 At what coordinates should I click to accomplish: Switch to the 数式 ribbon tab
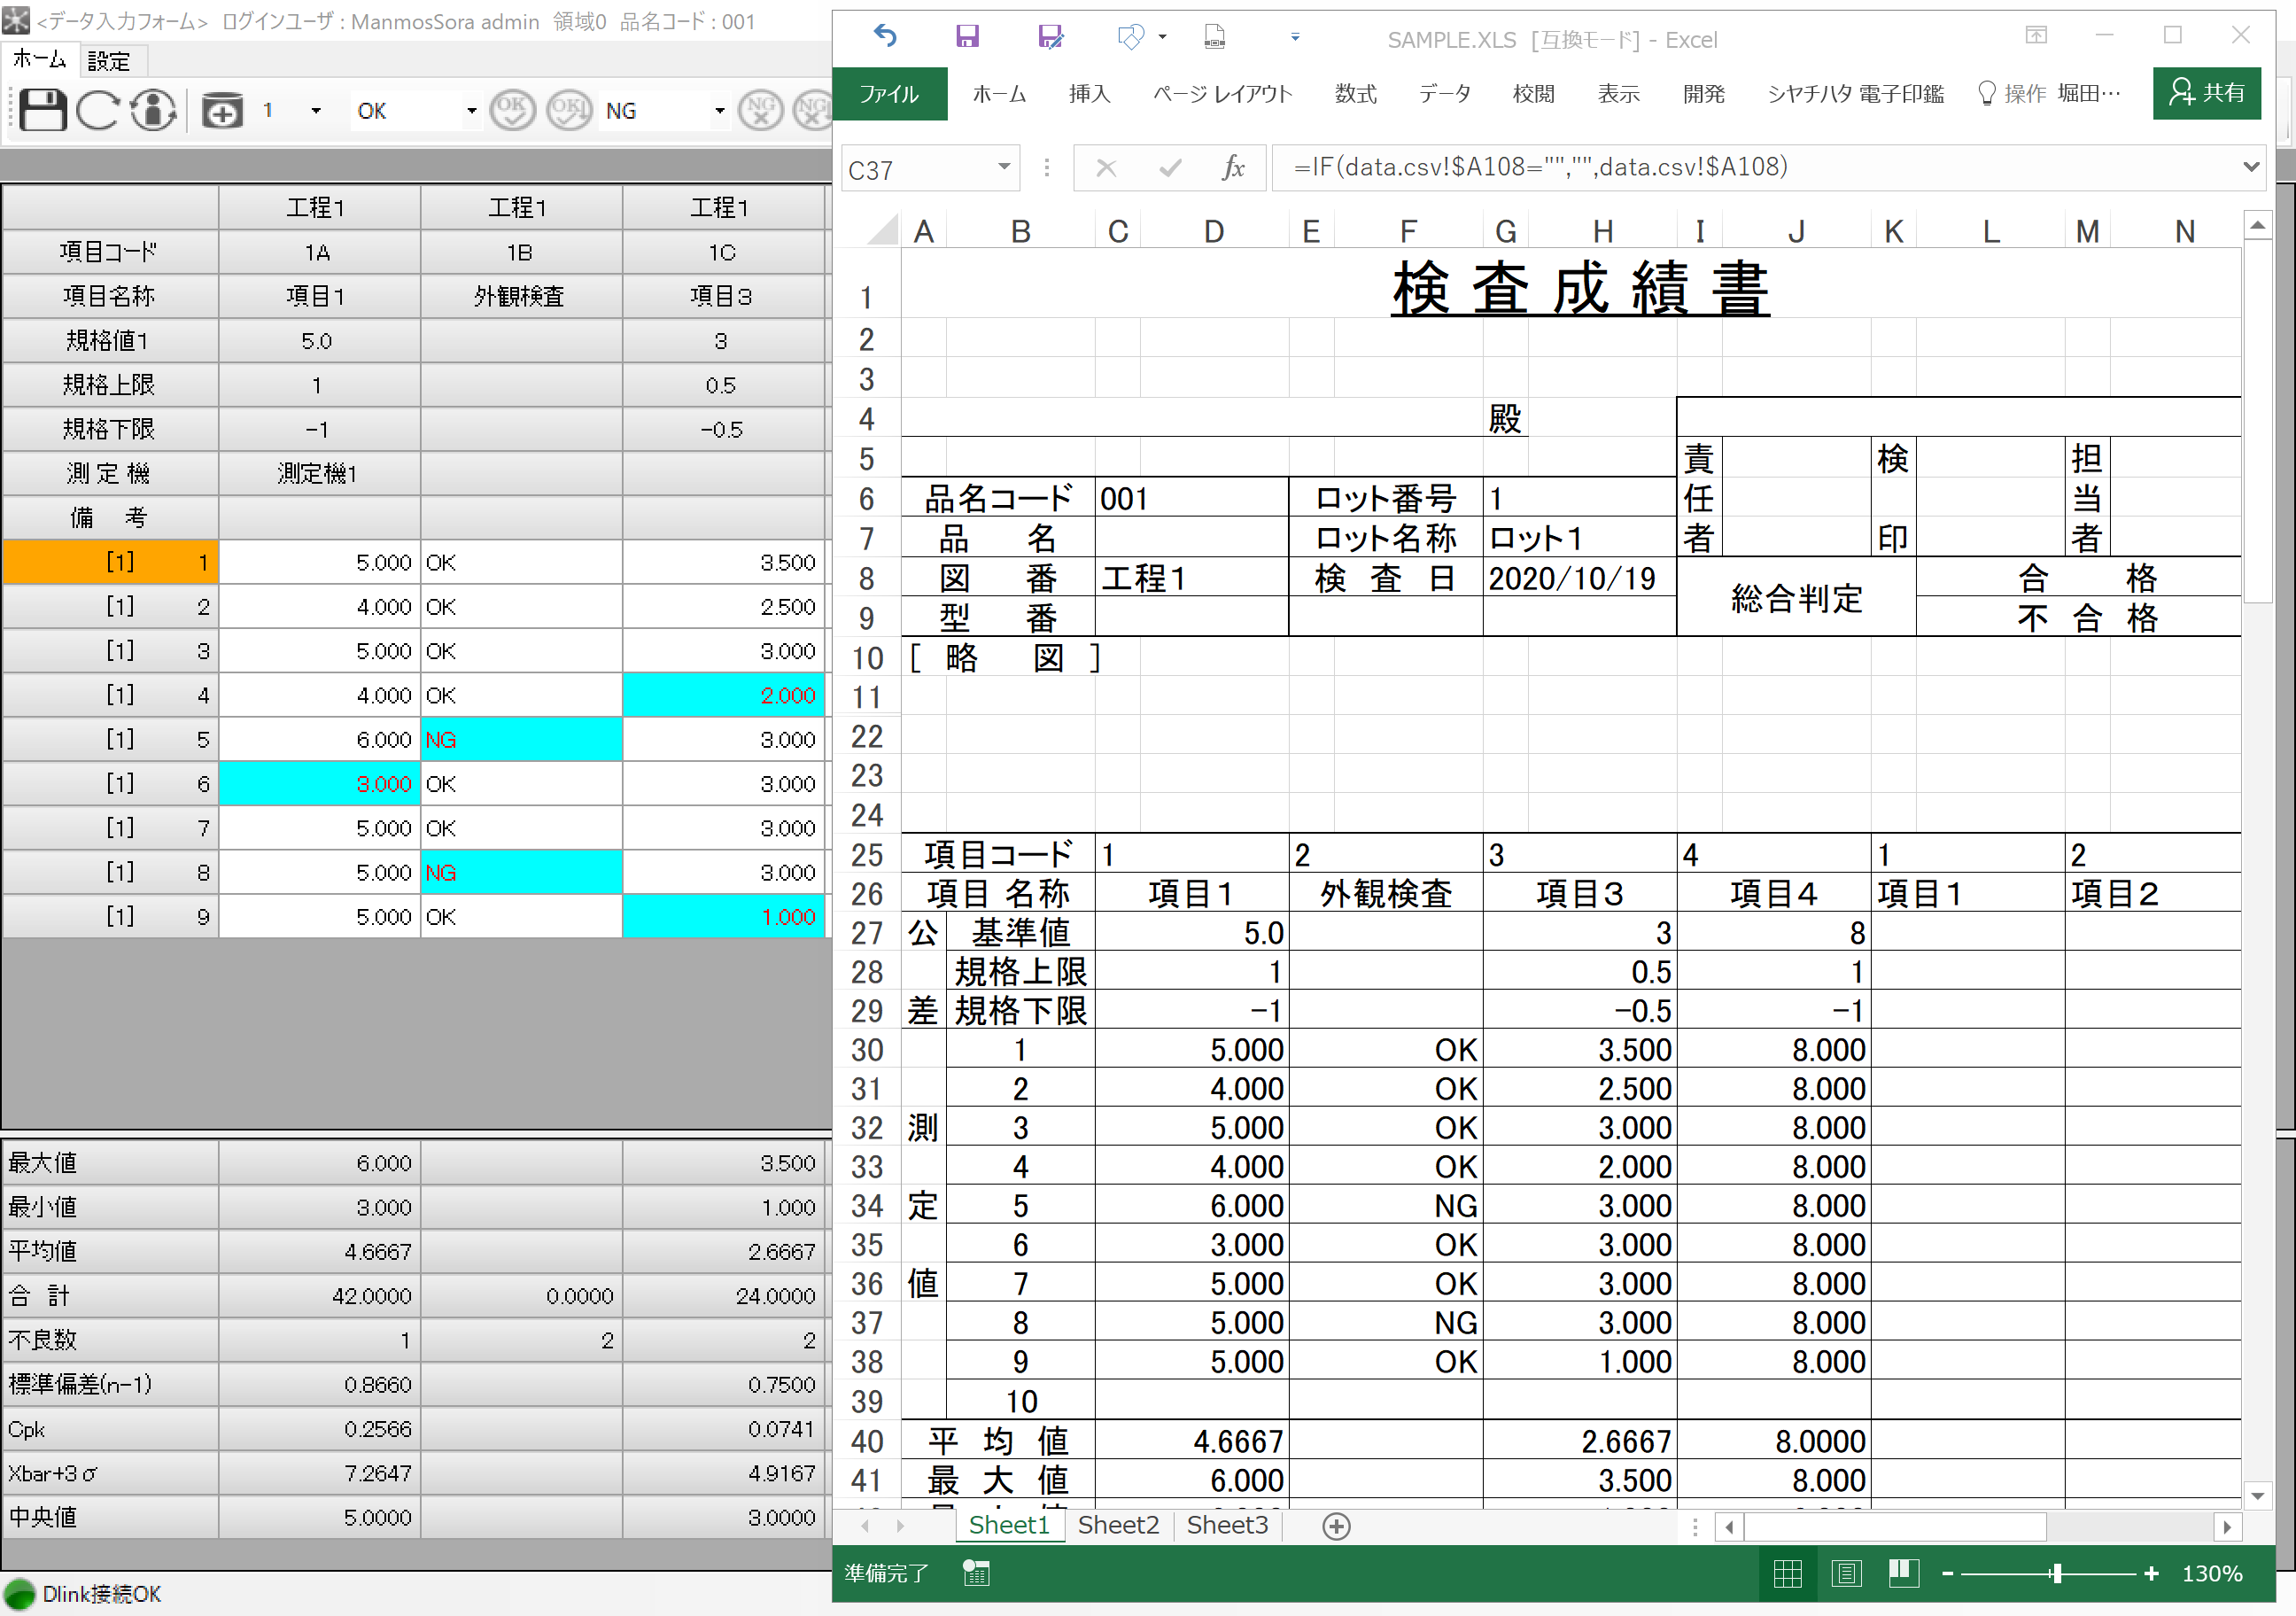[x=1356, y=94]
